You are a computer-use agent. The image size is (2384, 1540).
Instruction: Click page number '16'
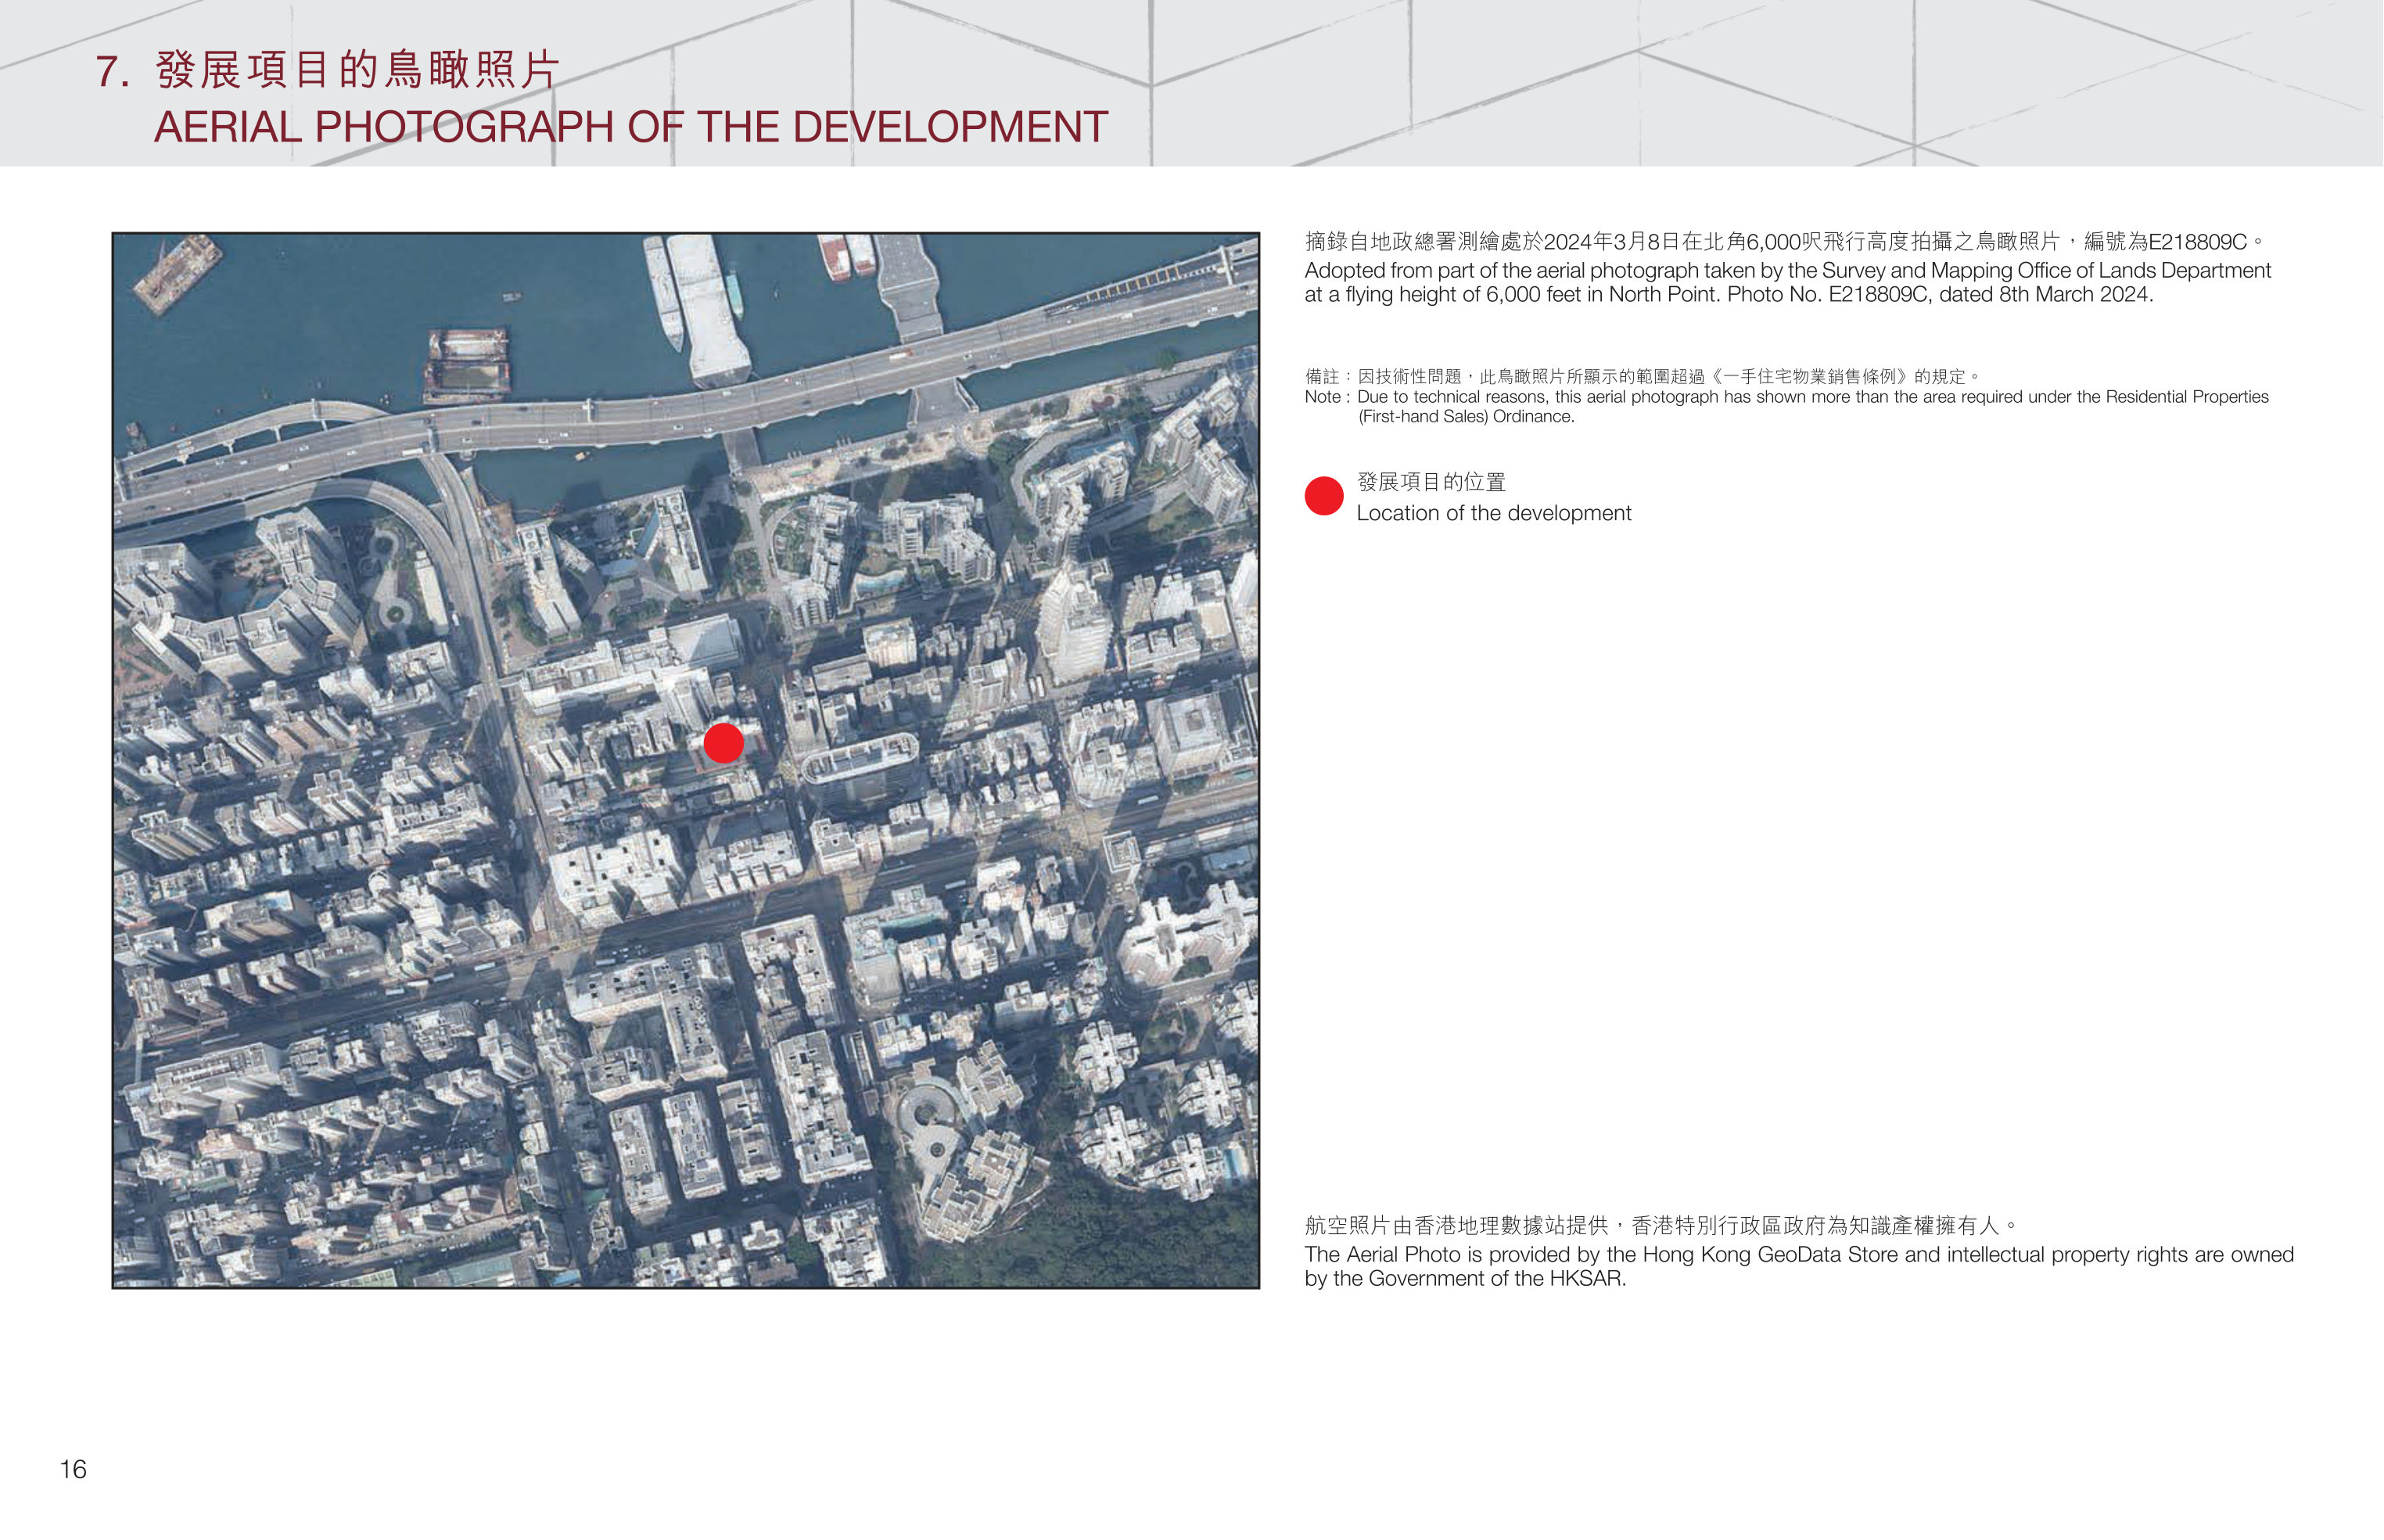[73, 1469]
